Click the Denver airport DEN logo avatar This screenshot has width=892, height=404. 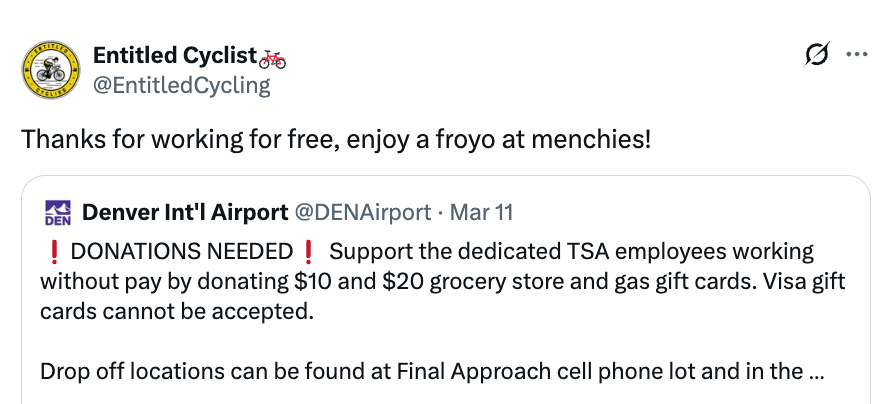[x=58, y=212]
